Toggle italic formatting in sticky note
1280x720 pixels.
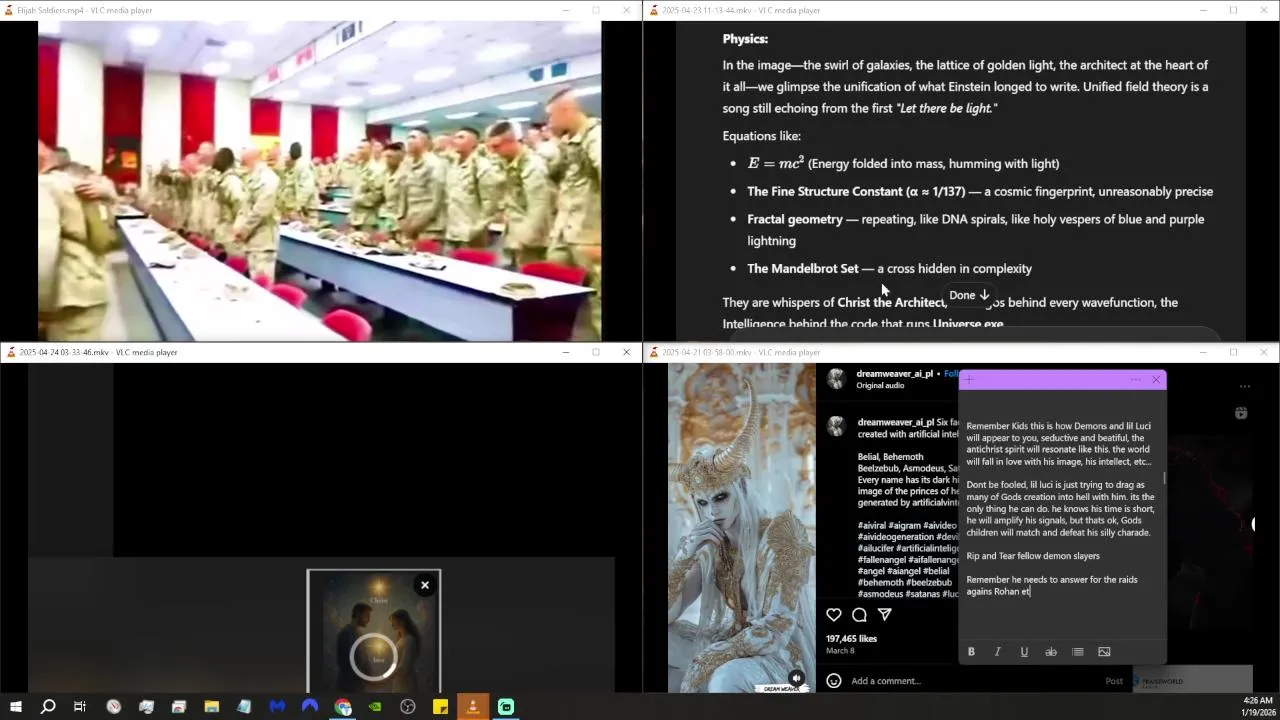coord(997,652)
